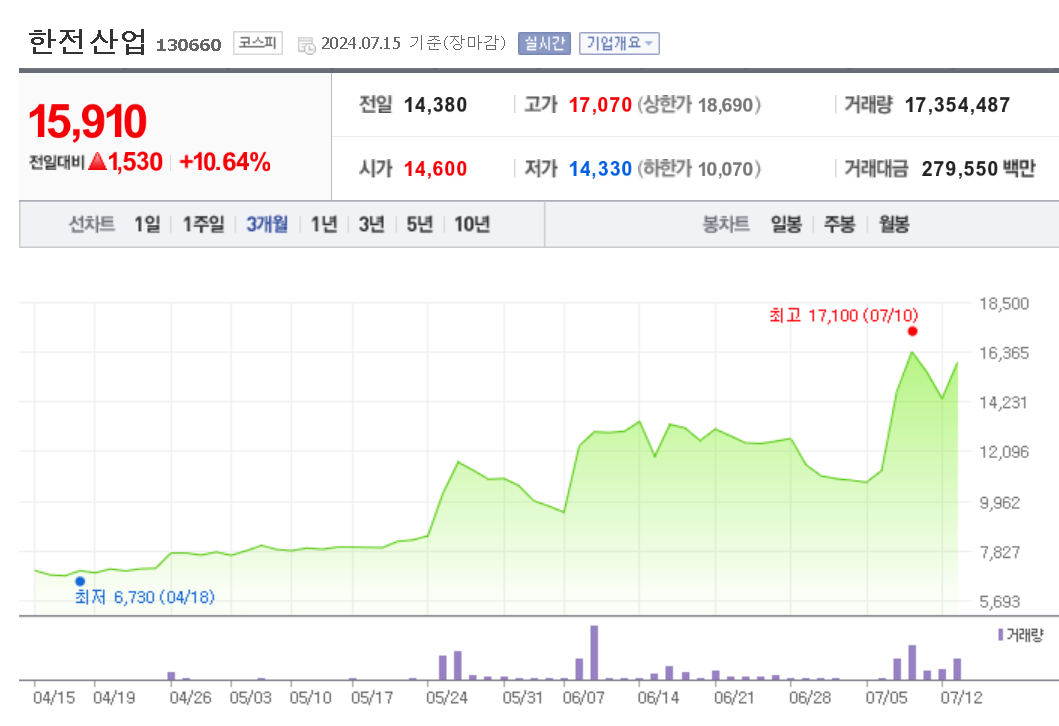Click the 한전산업 stock name heading

coord(87,42)
